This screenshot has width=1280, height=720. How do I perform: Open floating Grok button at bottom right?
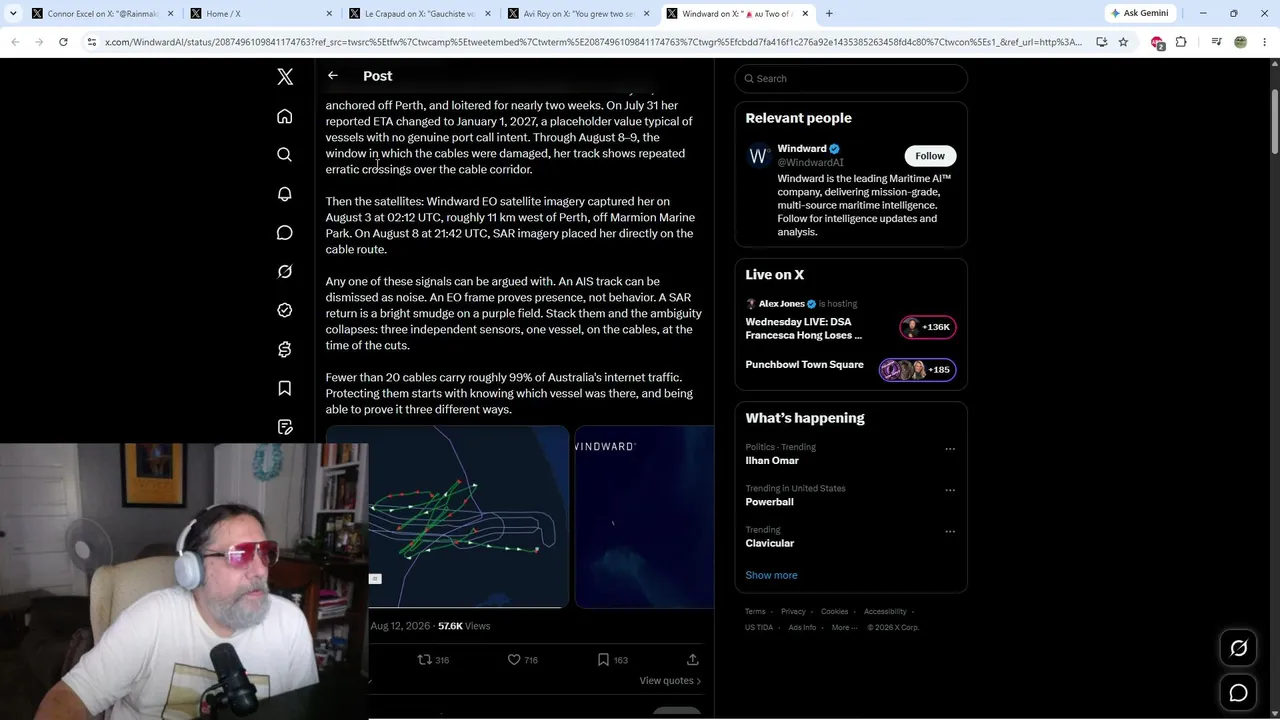coord(1238,649)
